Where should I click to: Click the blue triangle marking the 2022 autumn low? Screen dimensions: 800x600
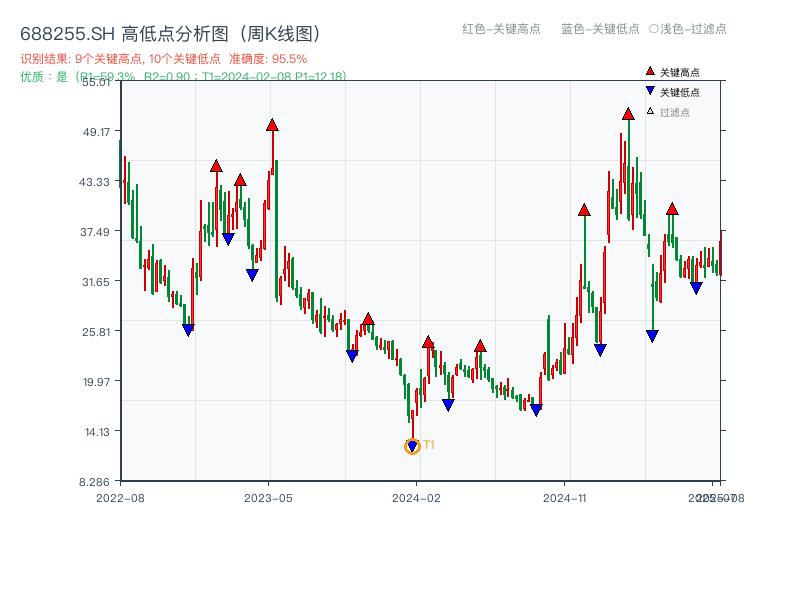point(188,328)
